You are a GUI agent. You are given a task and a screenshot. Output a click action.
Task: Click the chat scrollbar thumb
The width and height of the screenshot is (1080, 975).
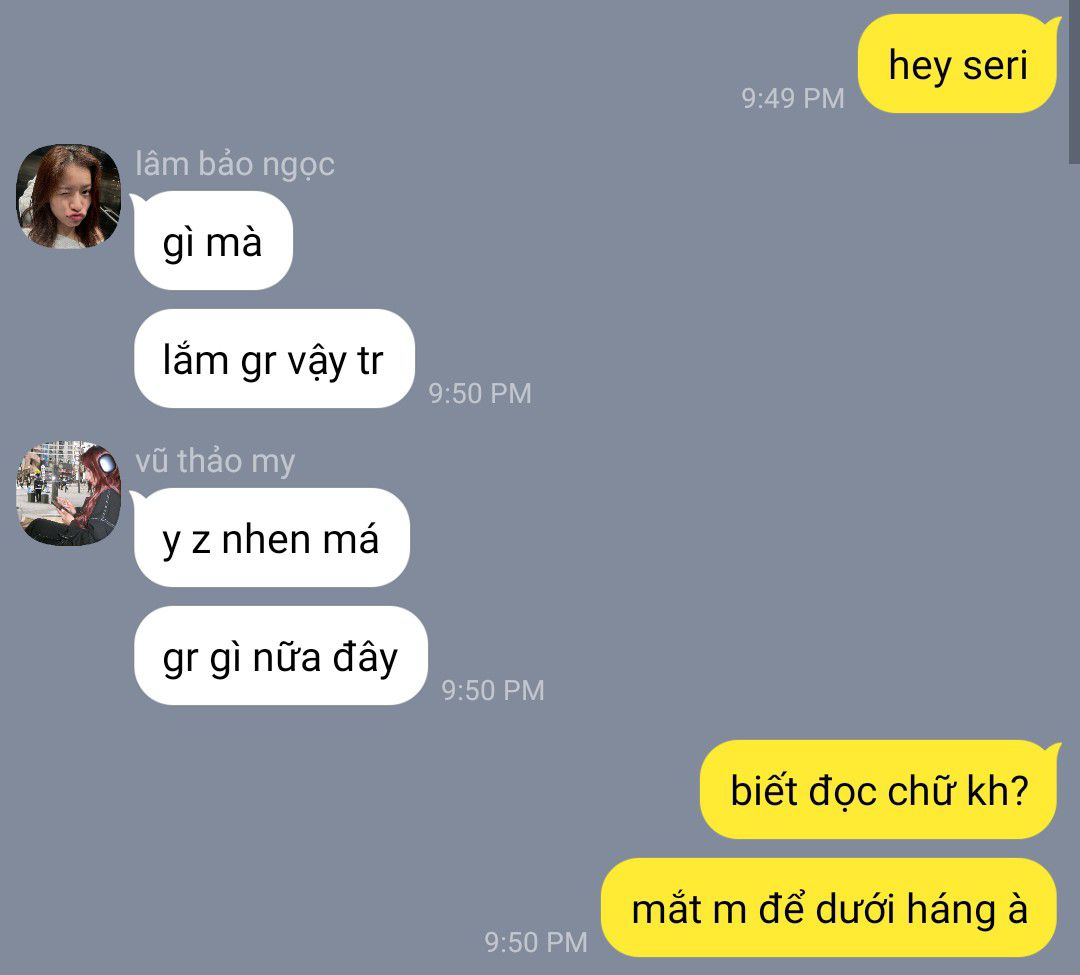coord(1074,81)
